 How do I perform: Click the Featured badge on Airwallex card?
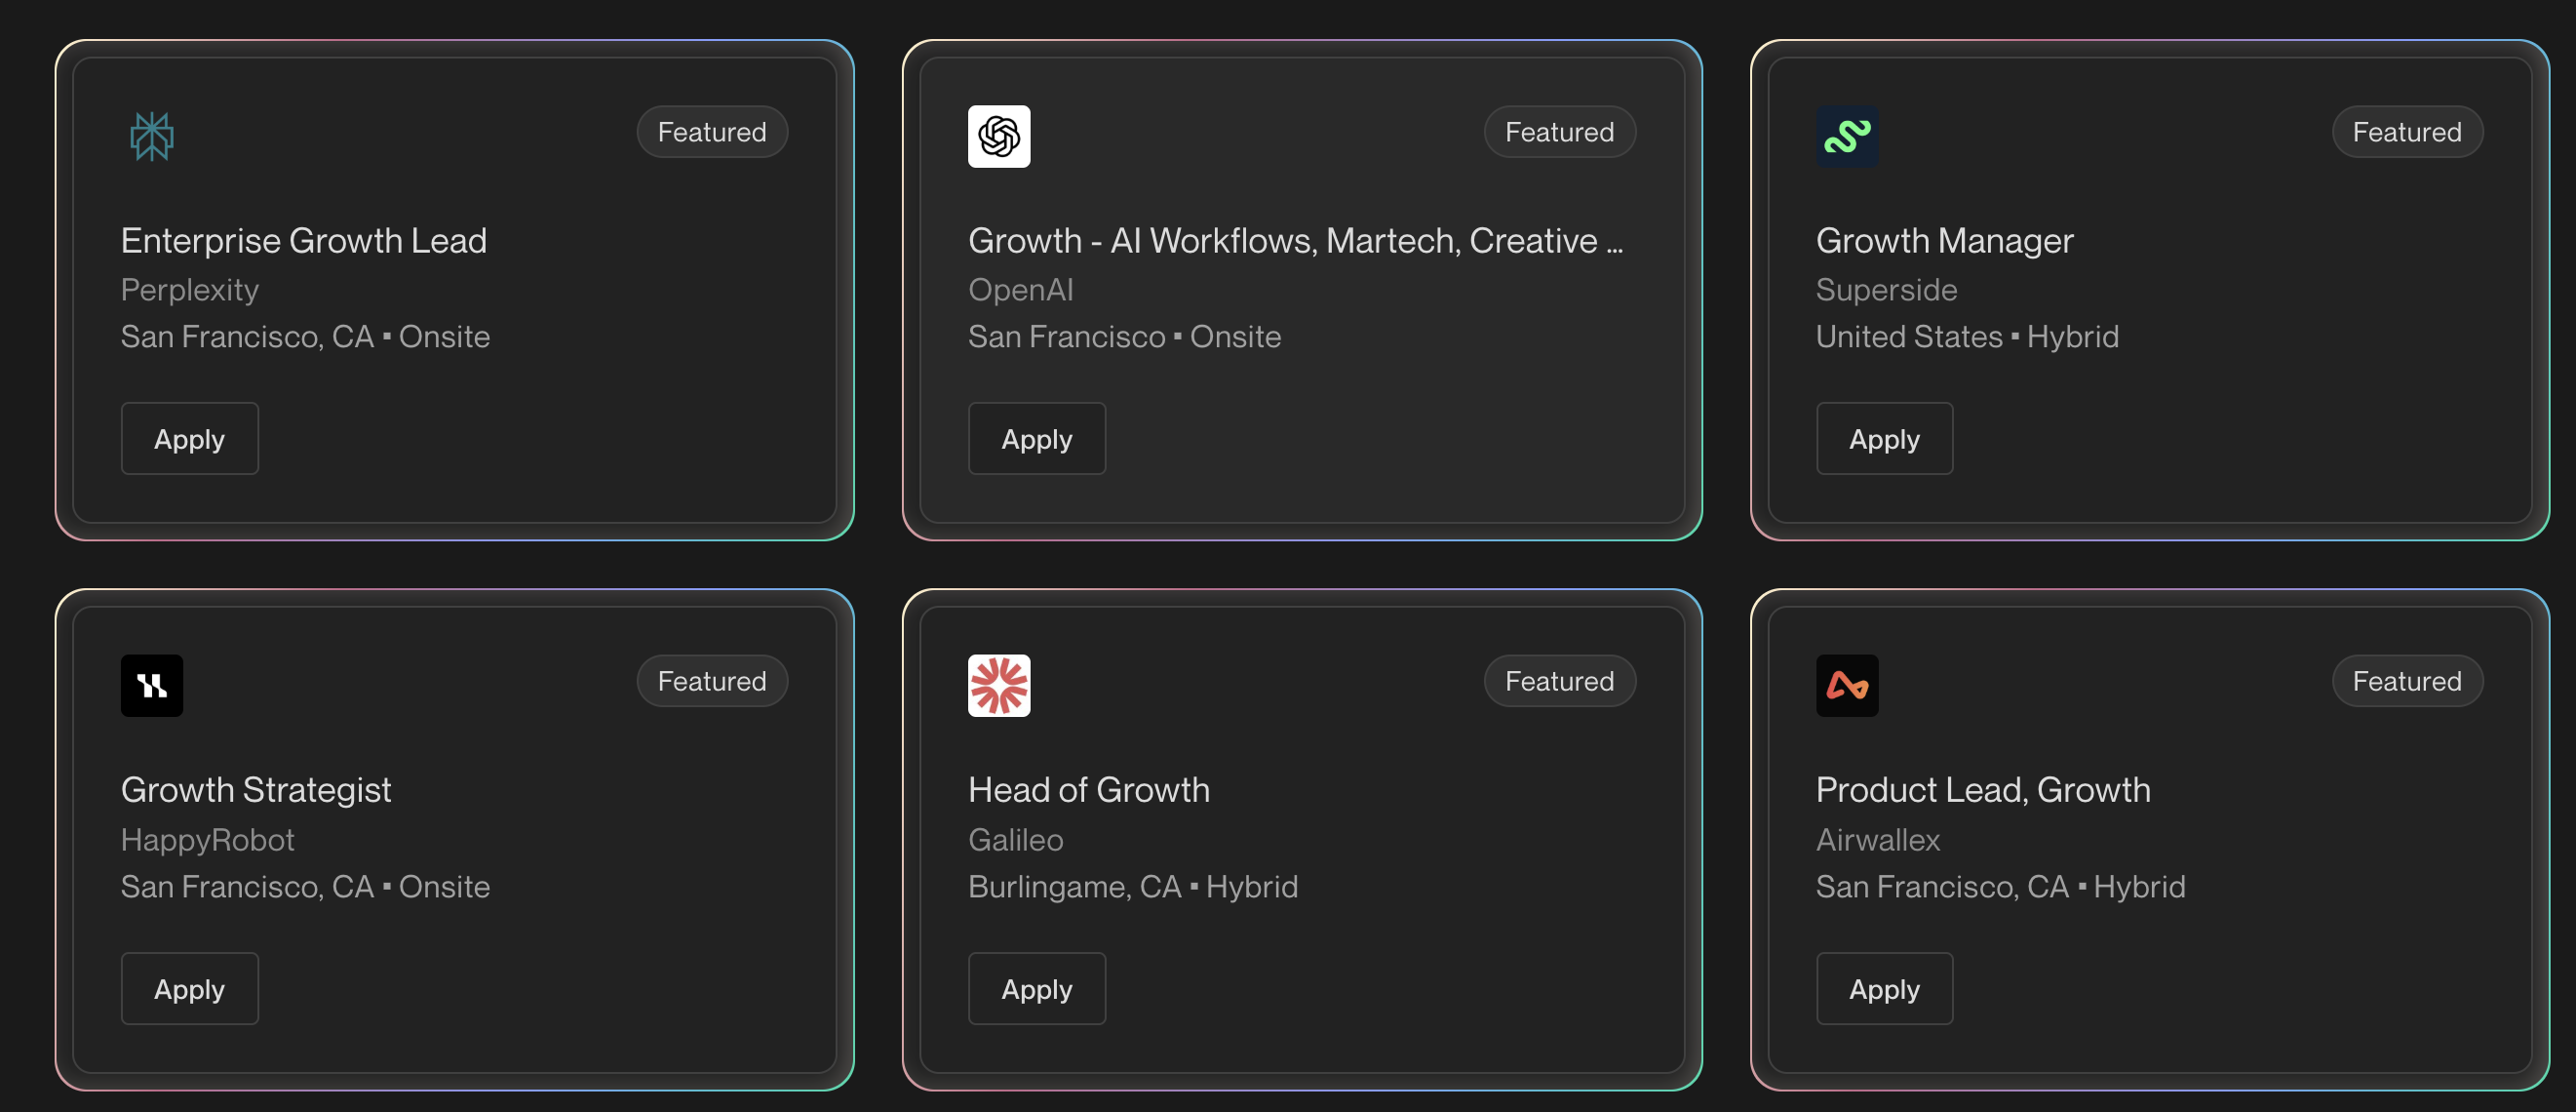(2406, 681)
